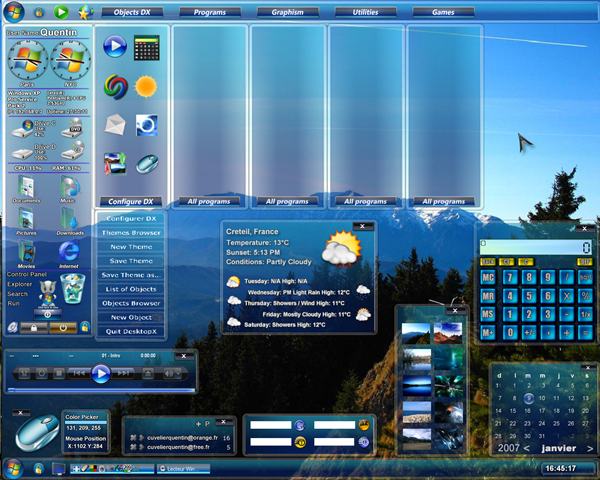This screenshot has height=480, width=600.
Task: Open the Music folder icon
Action: coord(69,187)
